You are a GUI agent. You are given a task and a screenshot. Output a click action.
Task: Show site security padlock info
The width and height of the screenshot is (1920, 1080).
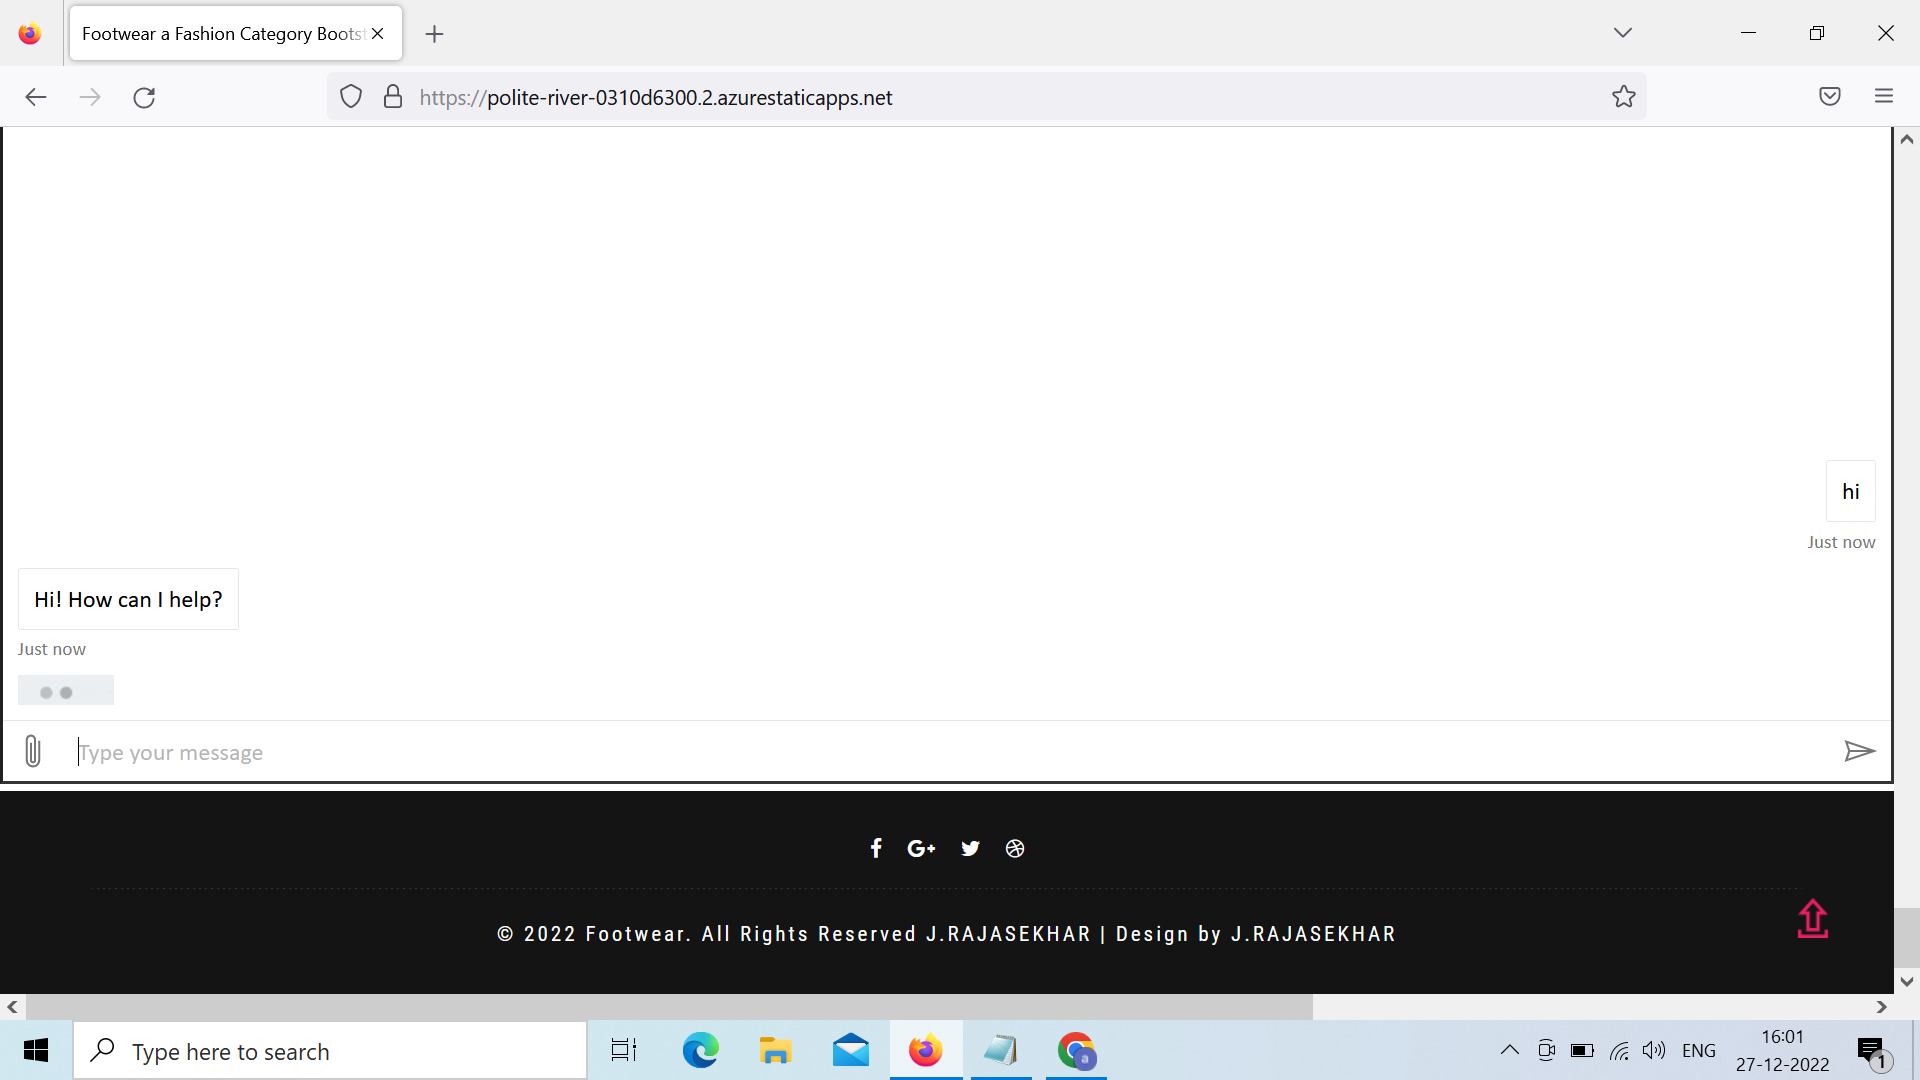pos(393,97)
